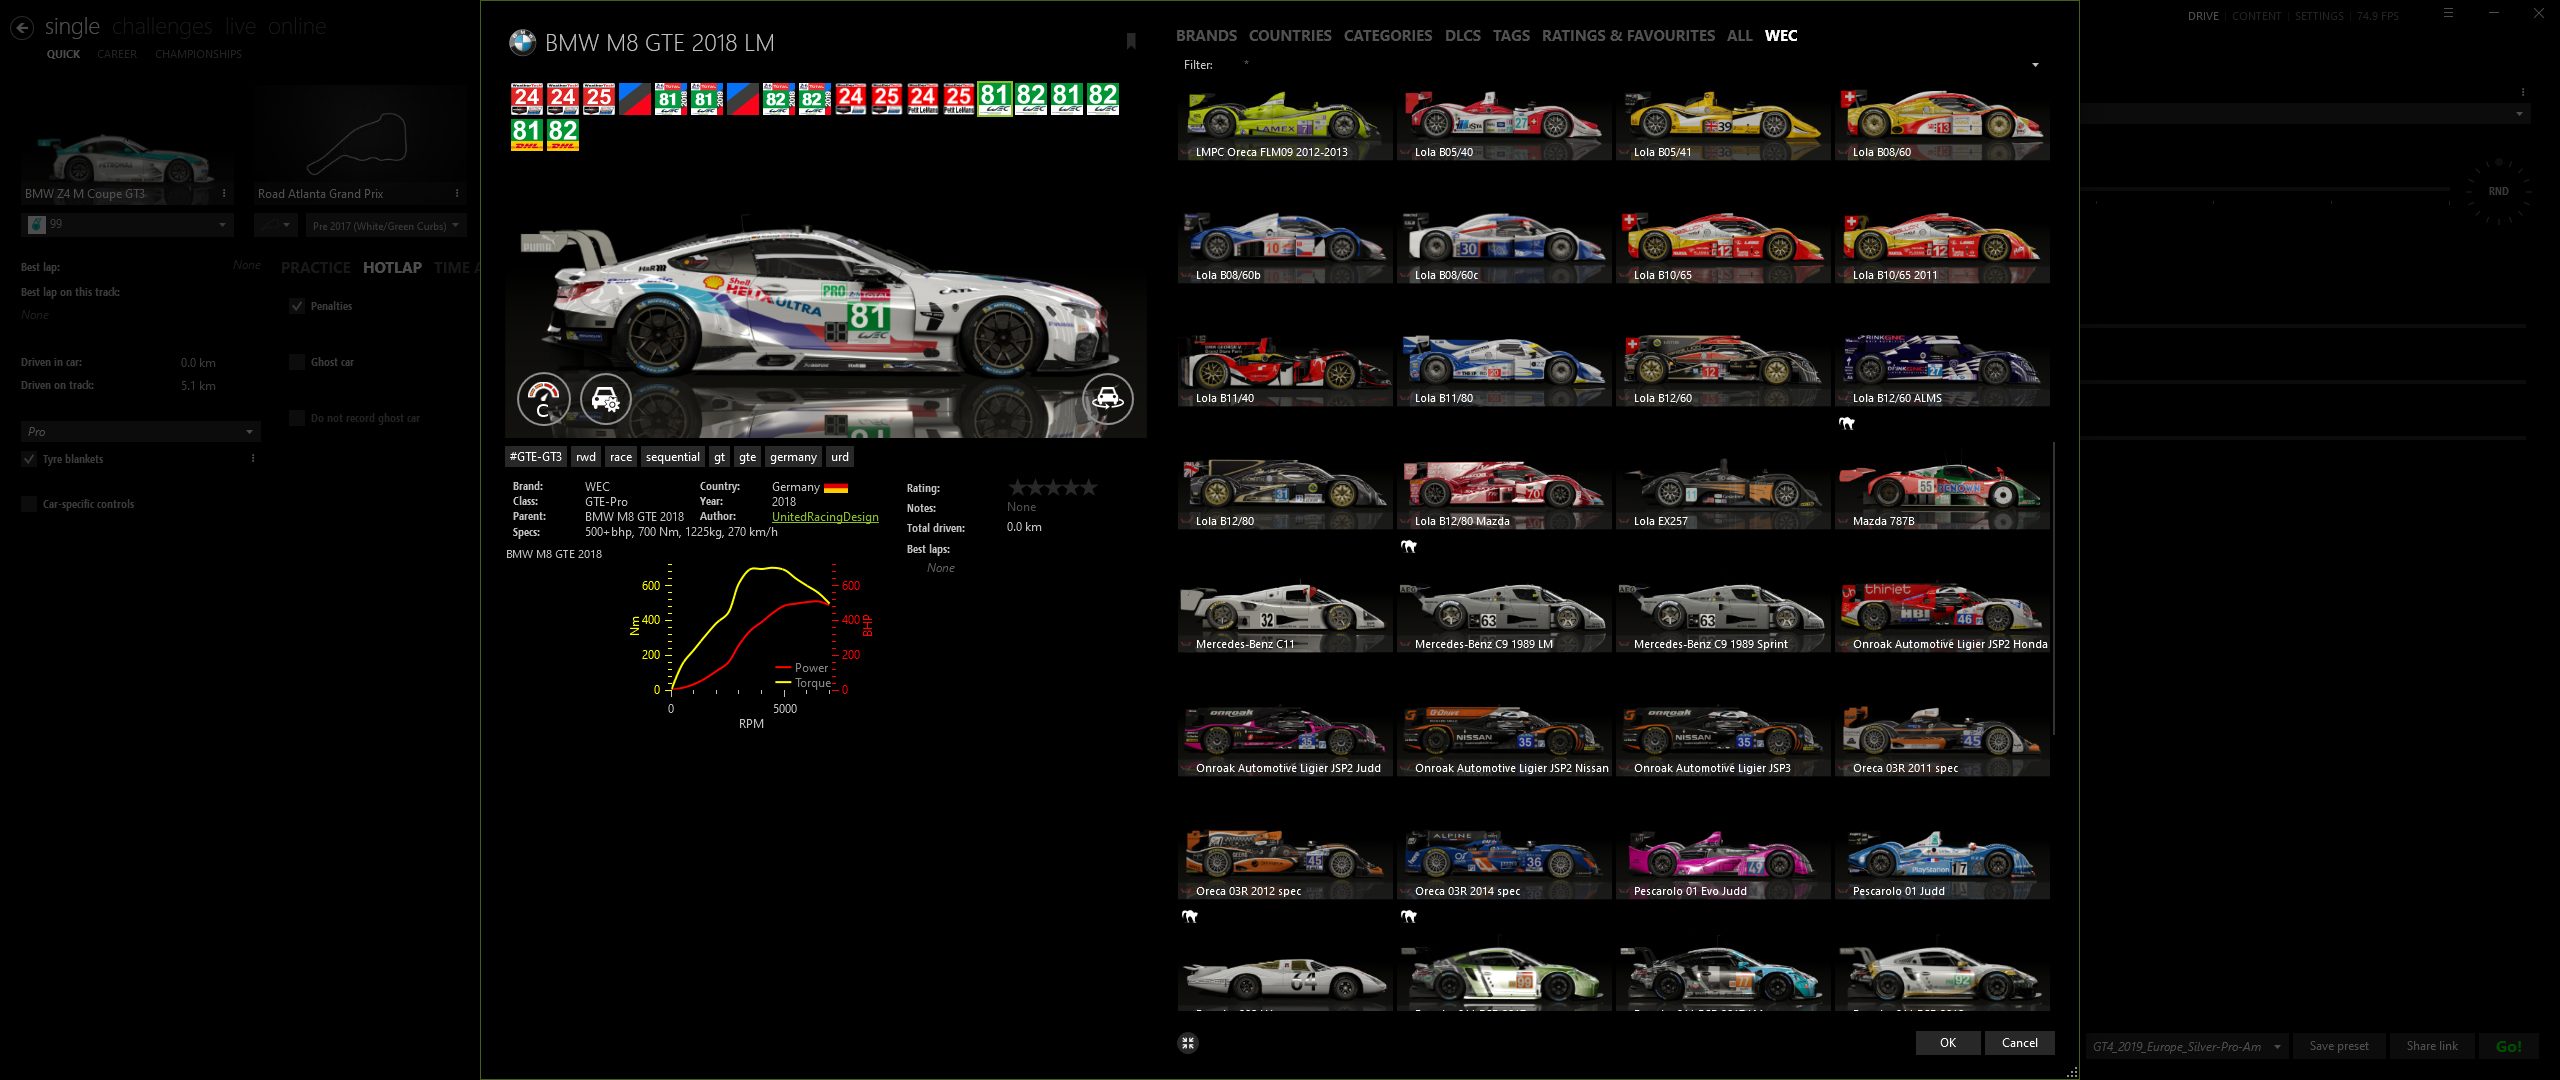Click the car-with-gear setup icon on preview
The width and height of the screenshot is (2560, 1080).
pos(606,400)
